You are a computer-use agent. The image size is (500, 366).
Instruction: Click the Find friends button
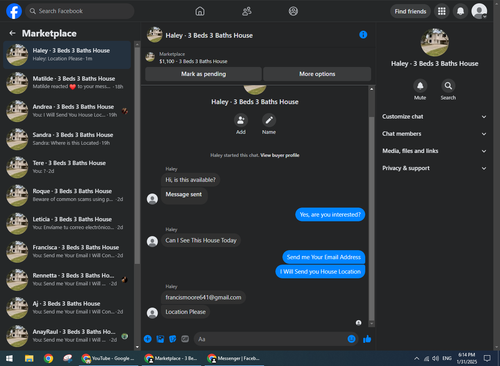pos(410,11)
